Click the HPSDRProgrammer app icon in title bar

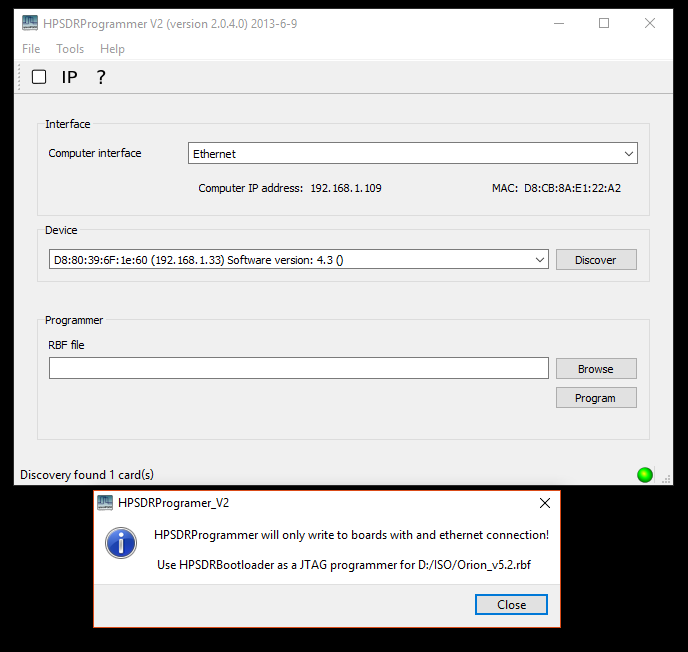click(x=30, y=23)
